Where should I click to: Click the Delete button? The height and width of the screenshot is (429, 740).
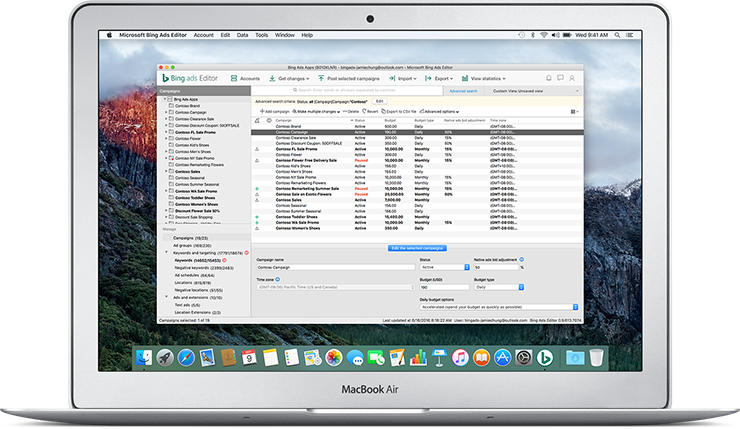coord(351,111)
